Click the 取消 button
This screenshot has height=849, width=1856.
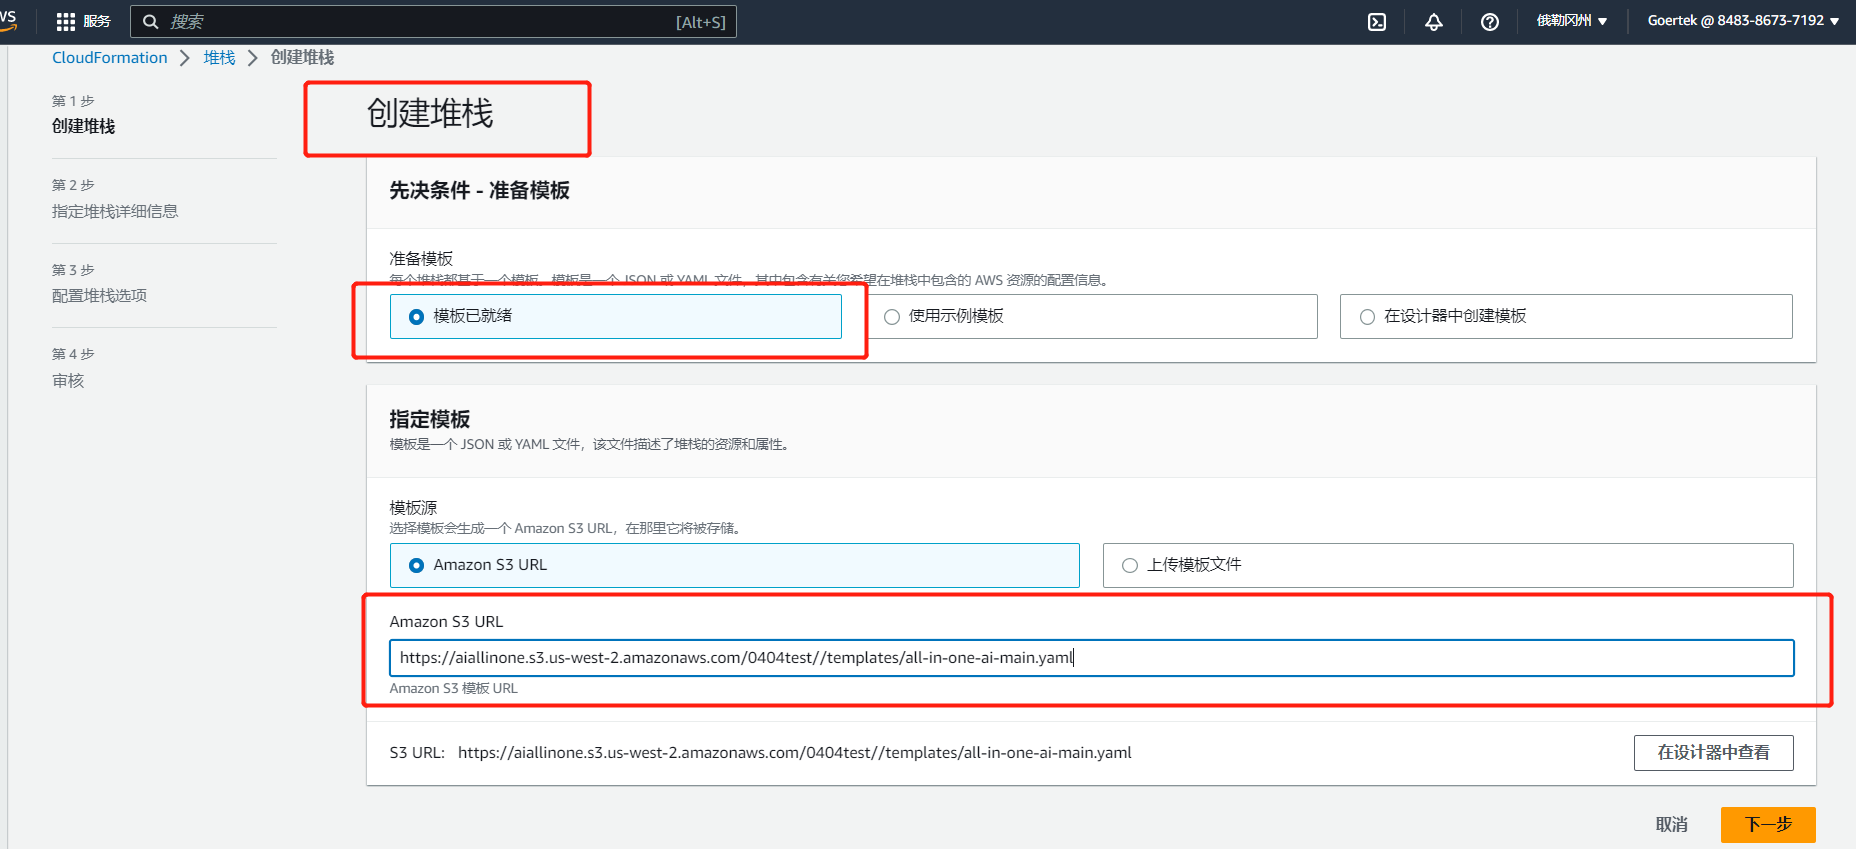click(1671, 824)
